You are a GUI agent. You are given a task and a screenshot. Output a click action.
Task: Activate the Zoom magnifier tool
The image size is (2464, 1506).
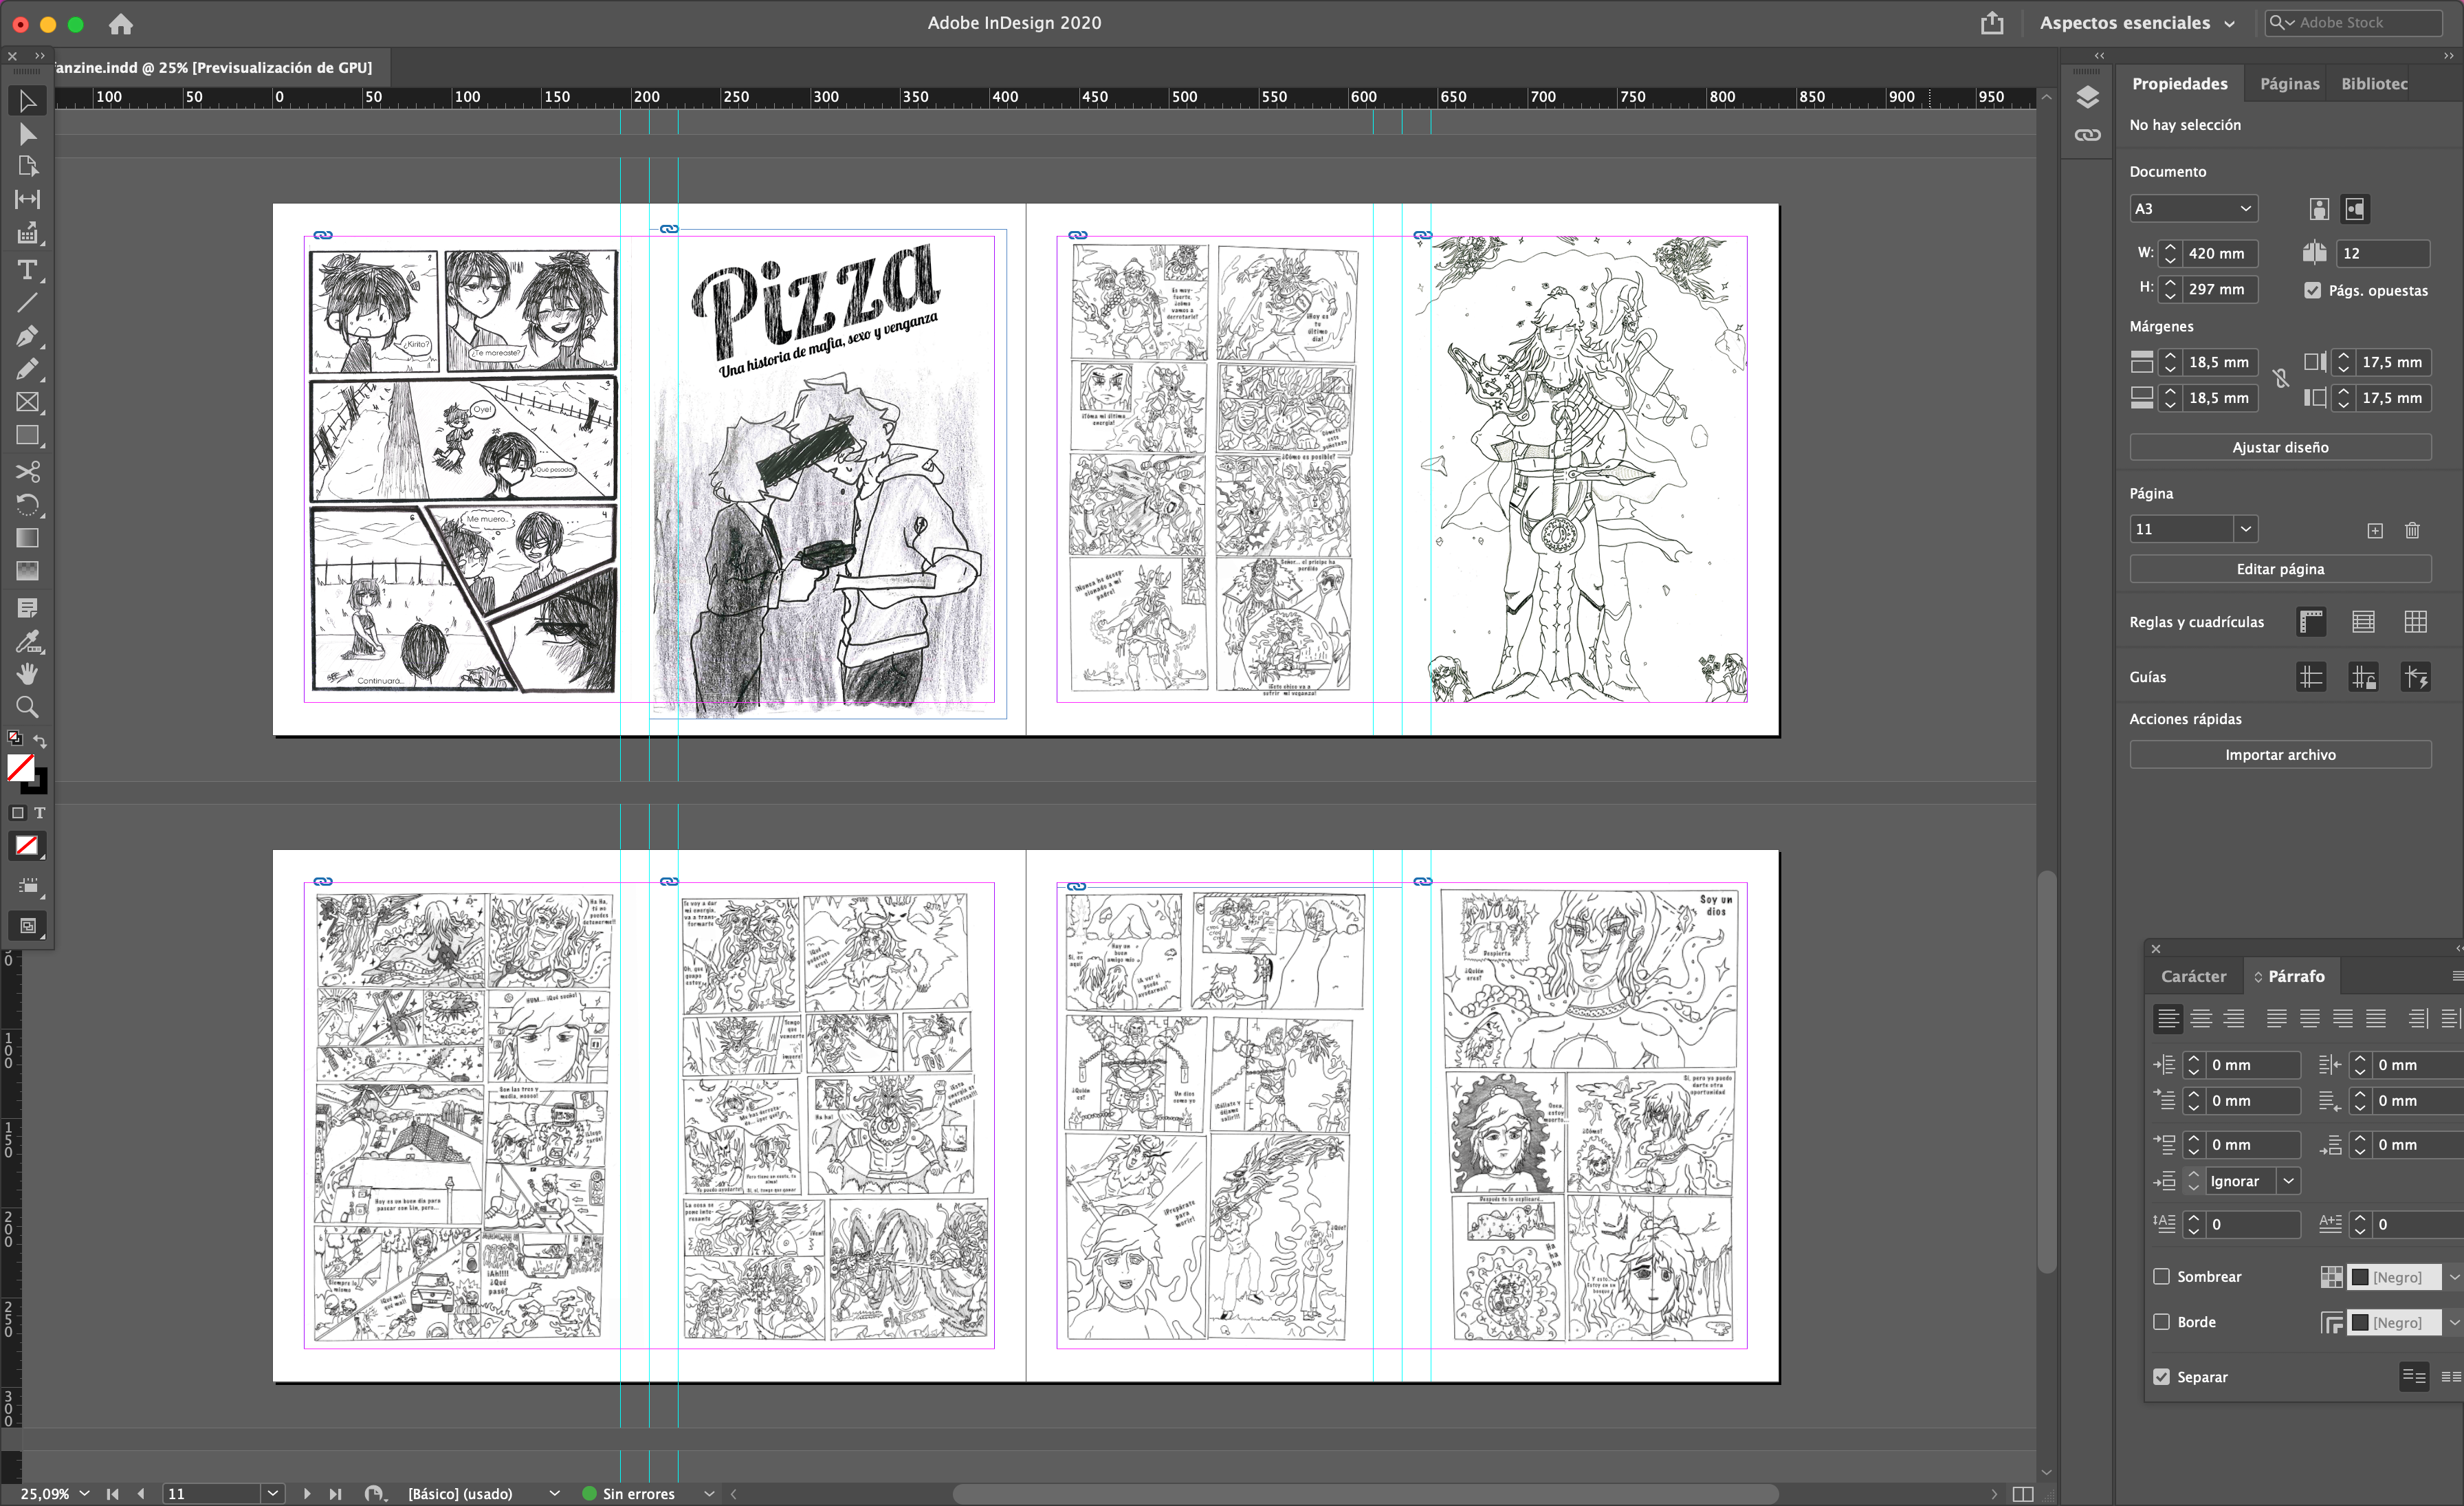click(x=27, y=707)
